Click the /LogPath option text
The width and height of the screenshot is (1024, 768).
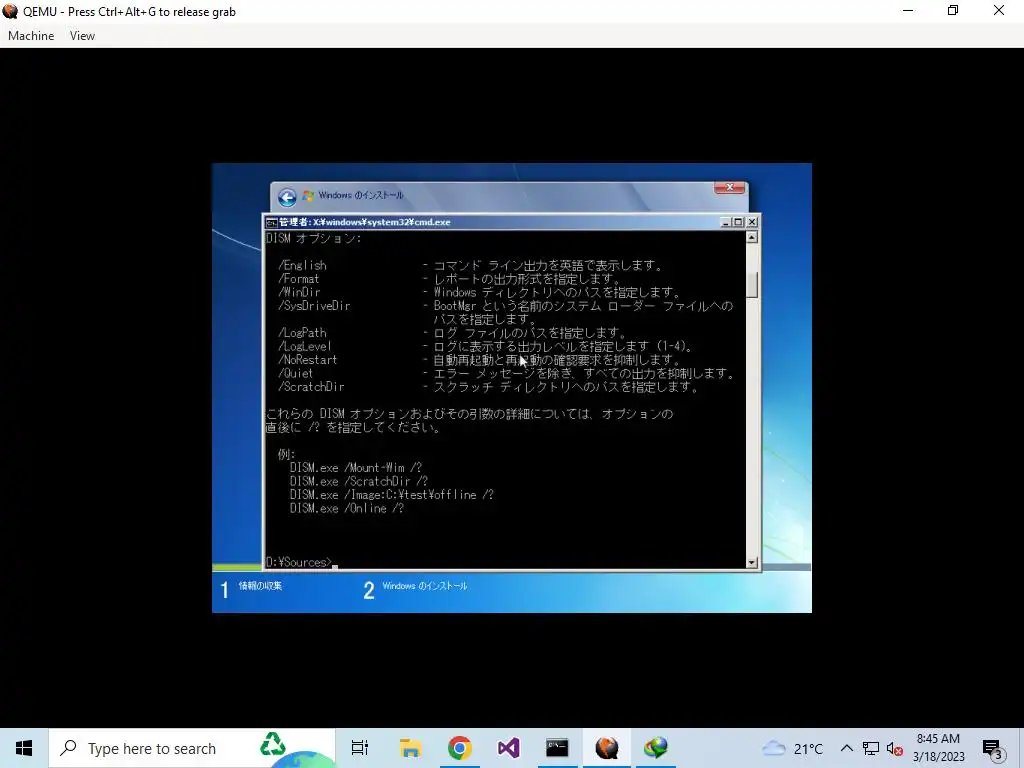pyautogui.click(x=303, y=333)
